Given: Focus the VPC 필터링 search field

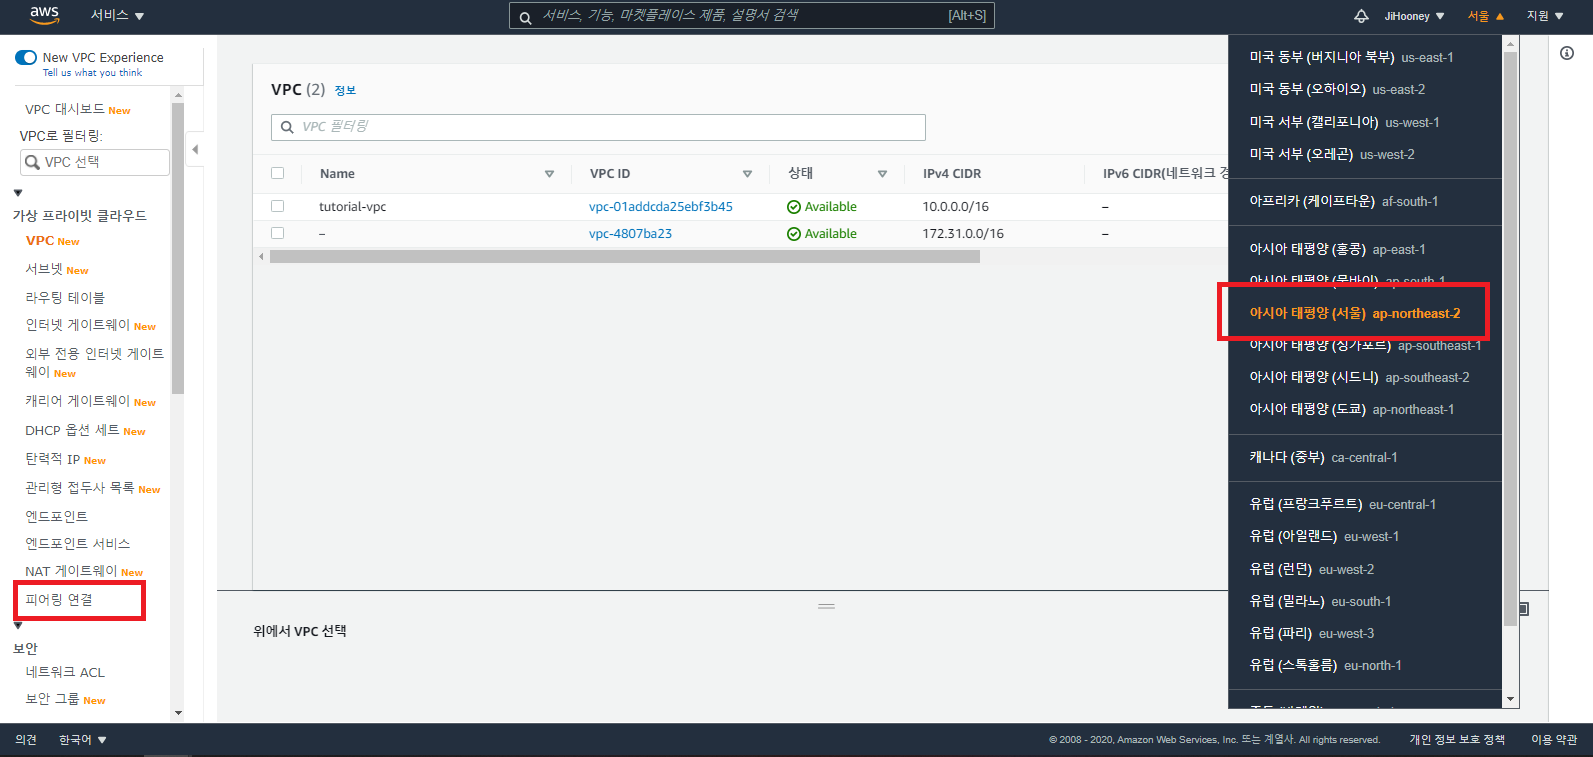Looking at the screenshot, I should click(x=598, y=127).
